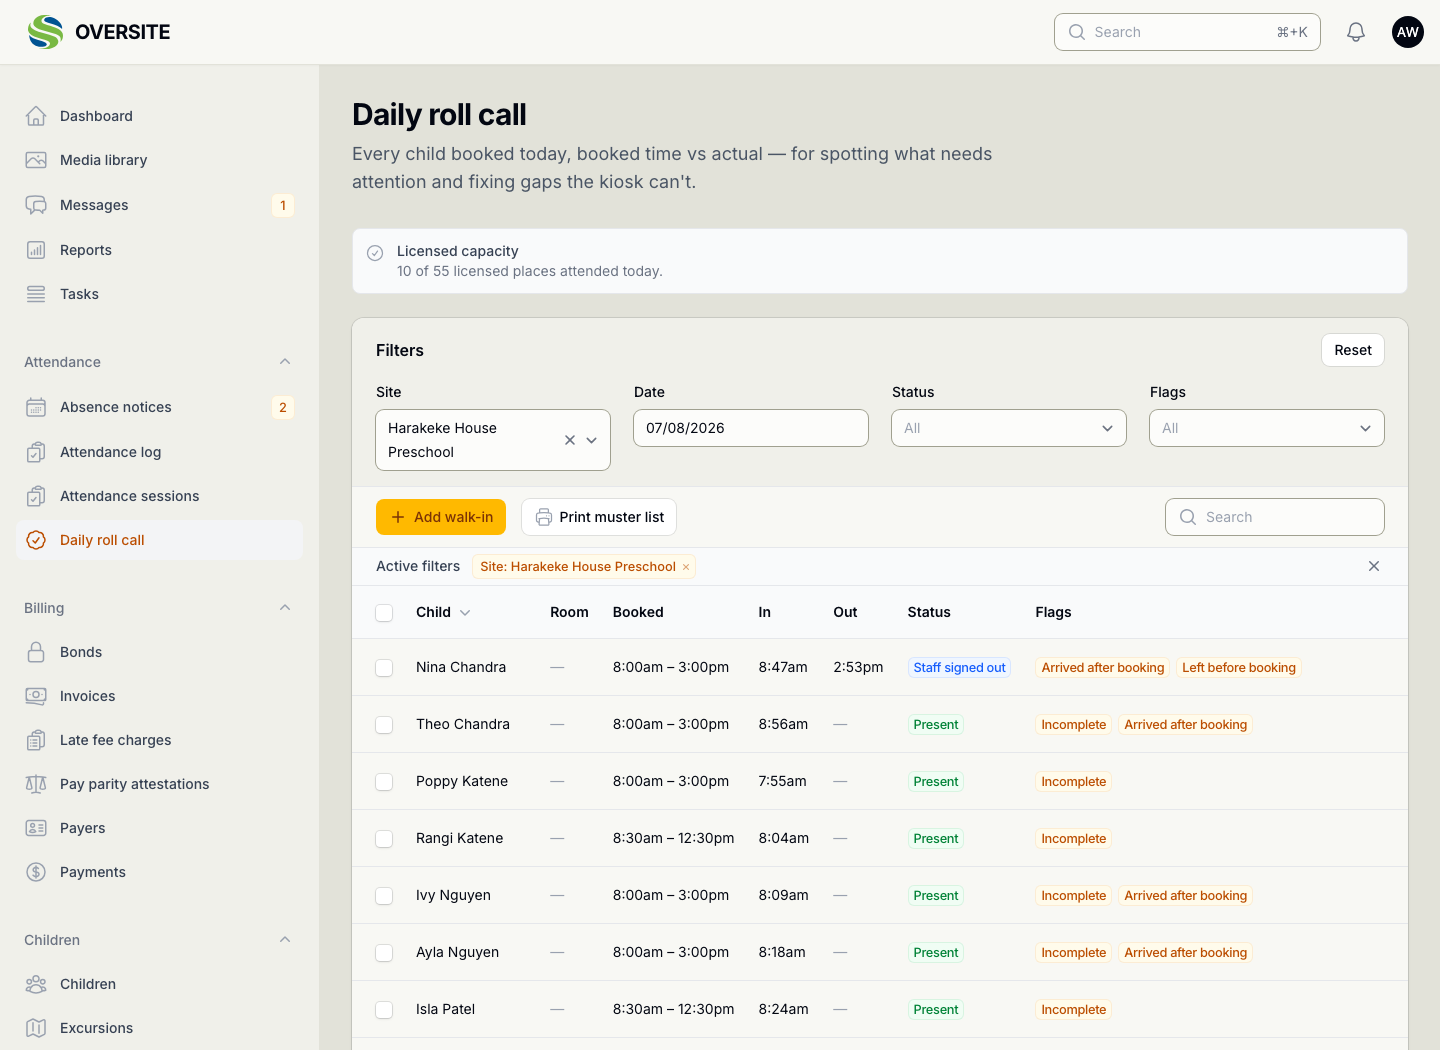Remove the Site filter chip
The image size is (1440, 1050).
coord(686,567)
